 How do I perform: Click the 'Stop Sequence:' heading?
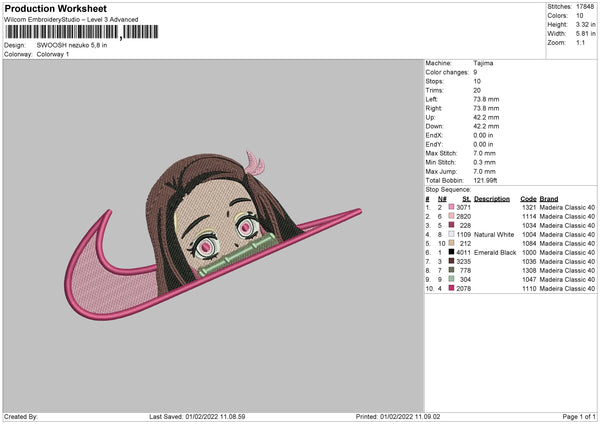pyautogui.click(x=448, y=190)
